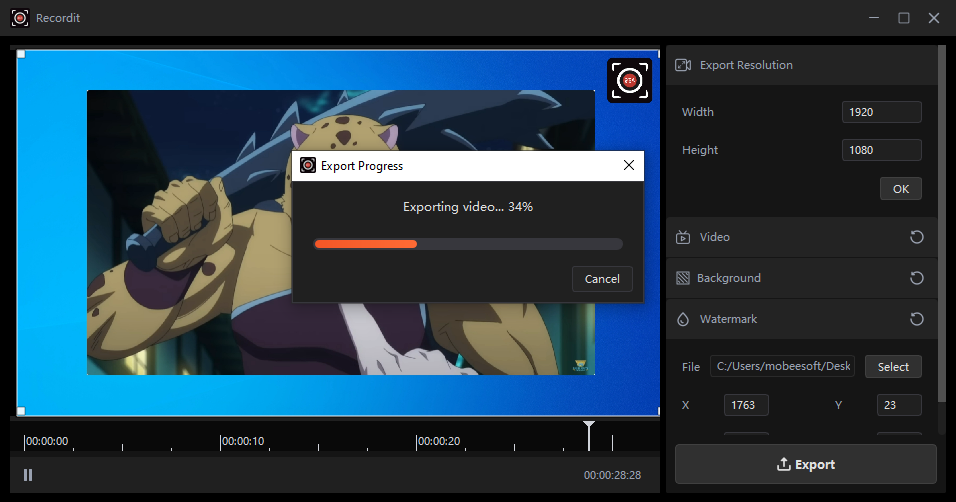The width and height of the screenshot is (956, 502).
Task: Click the main Export button
Action: (805, 464)
